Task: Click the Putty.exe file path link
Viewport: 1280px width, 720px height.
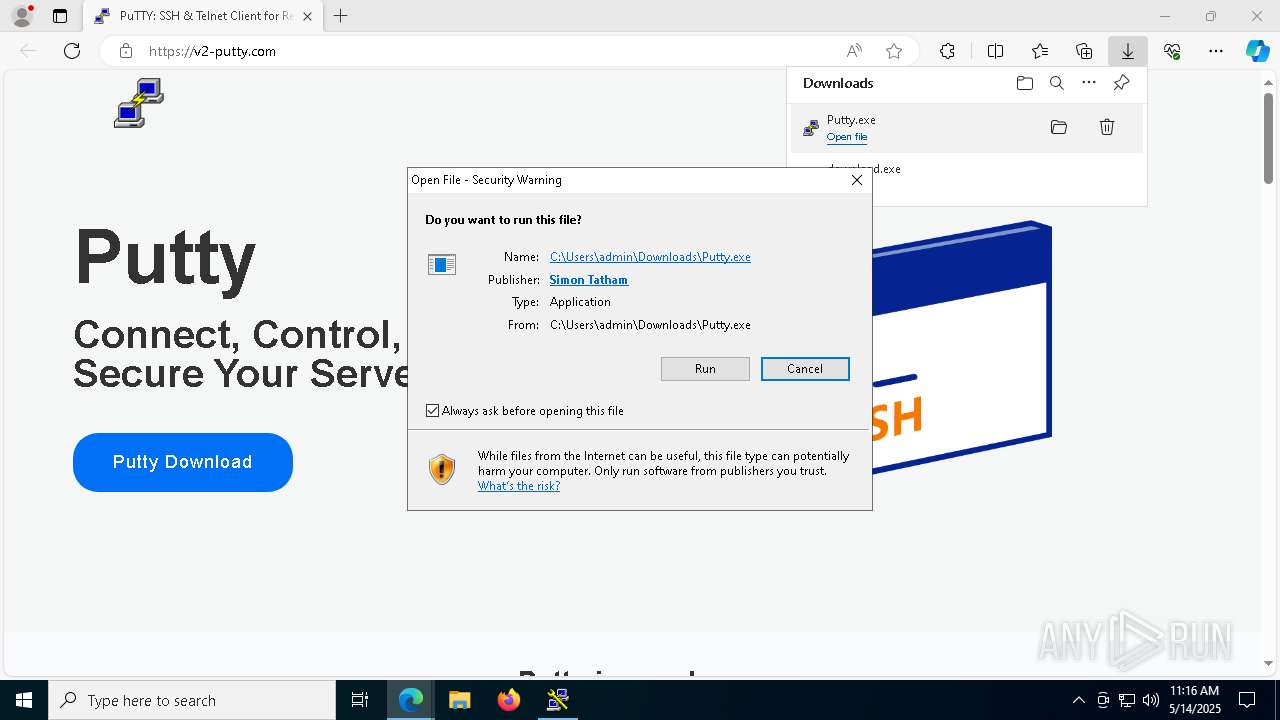Action: [650, 257]
